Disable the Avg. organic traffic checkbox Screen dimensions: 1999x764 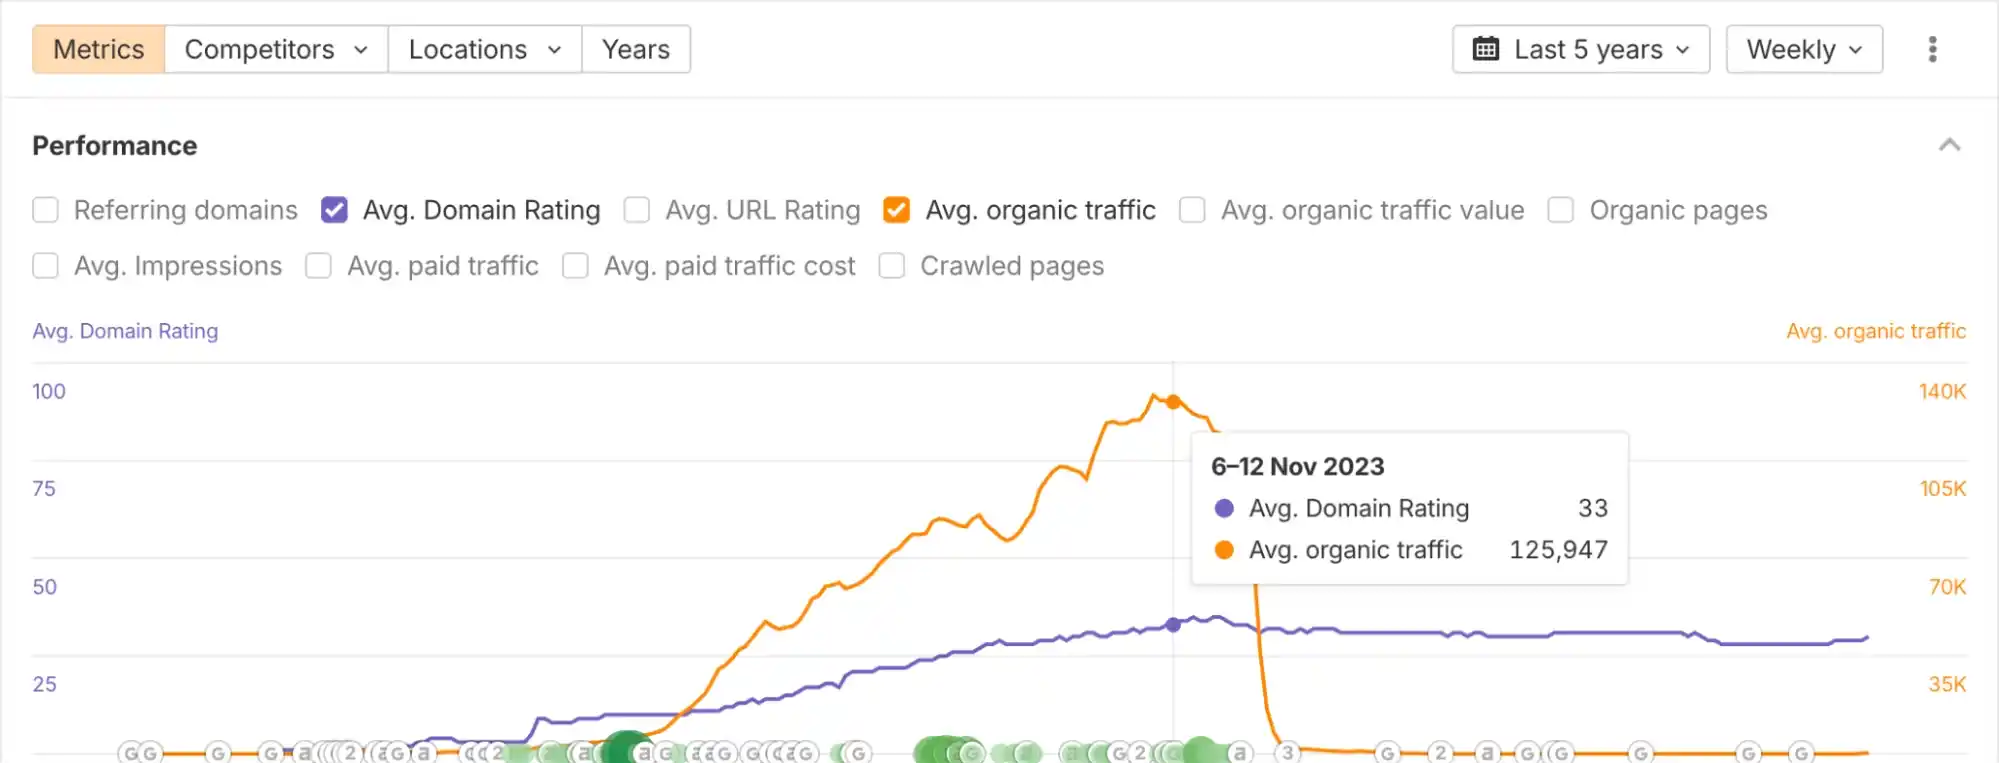(x=896, y=210)
